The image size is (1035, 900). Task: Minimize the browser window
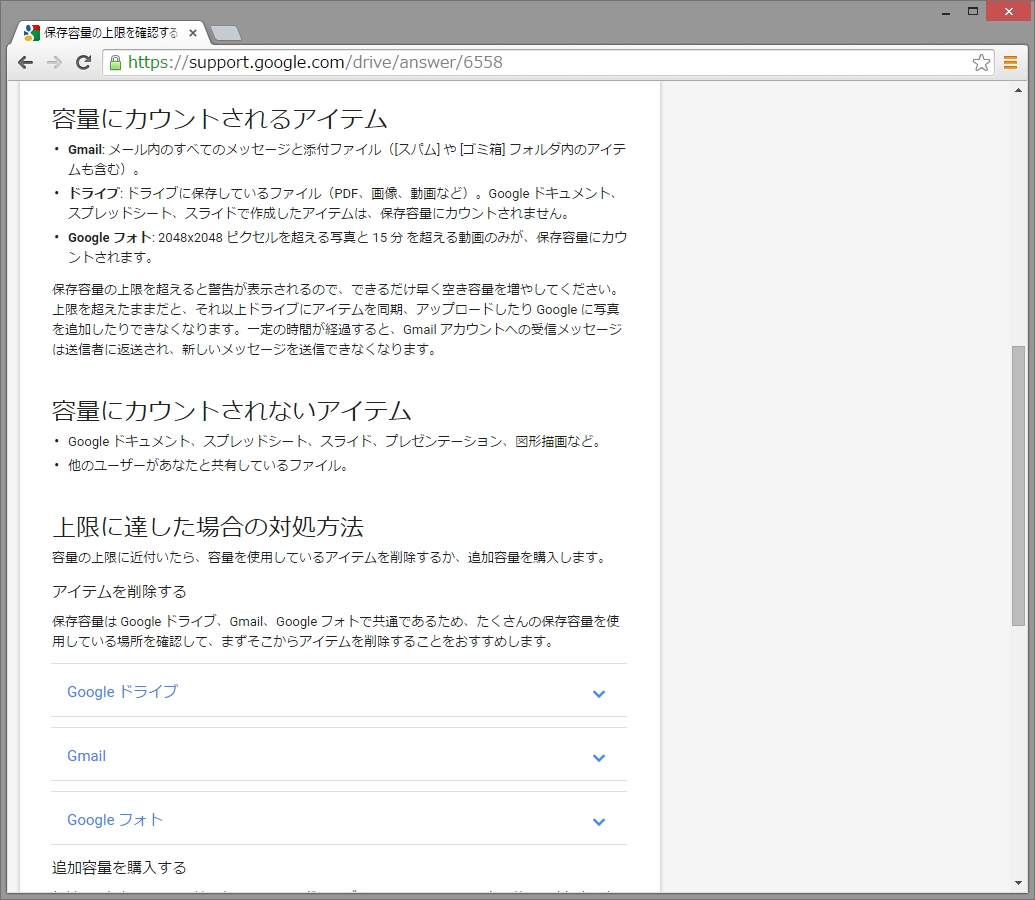click(946, 12)
